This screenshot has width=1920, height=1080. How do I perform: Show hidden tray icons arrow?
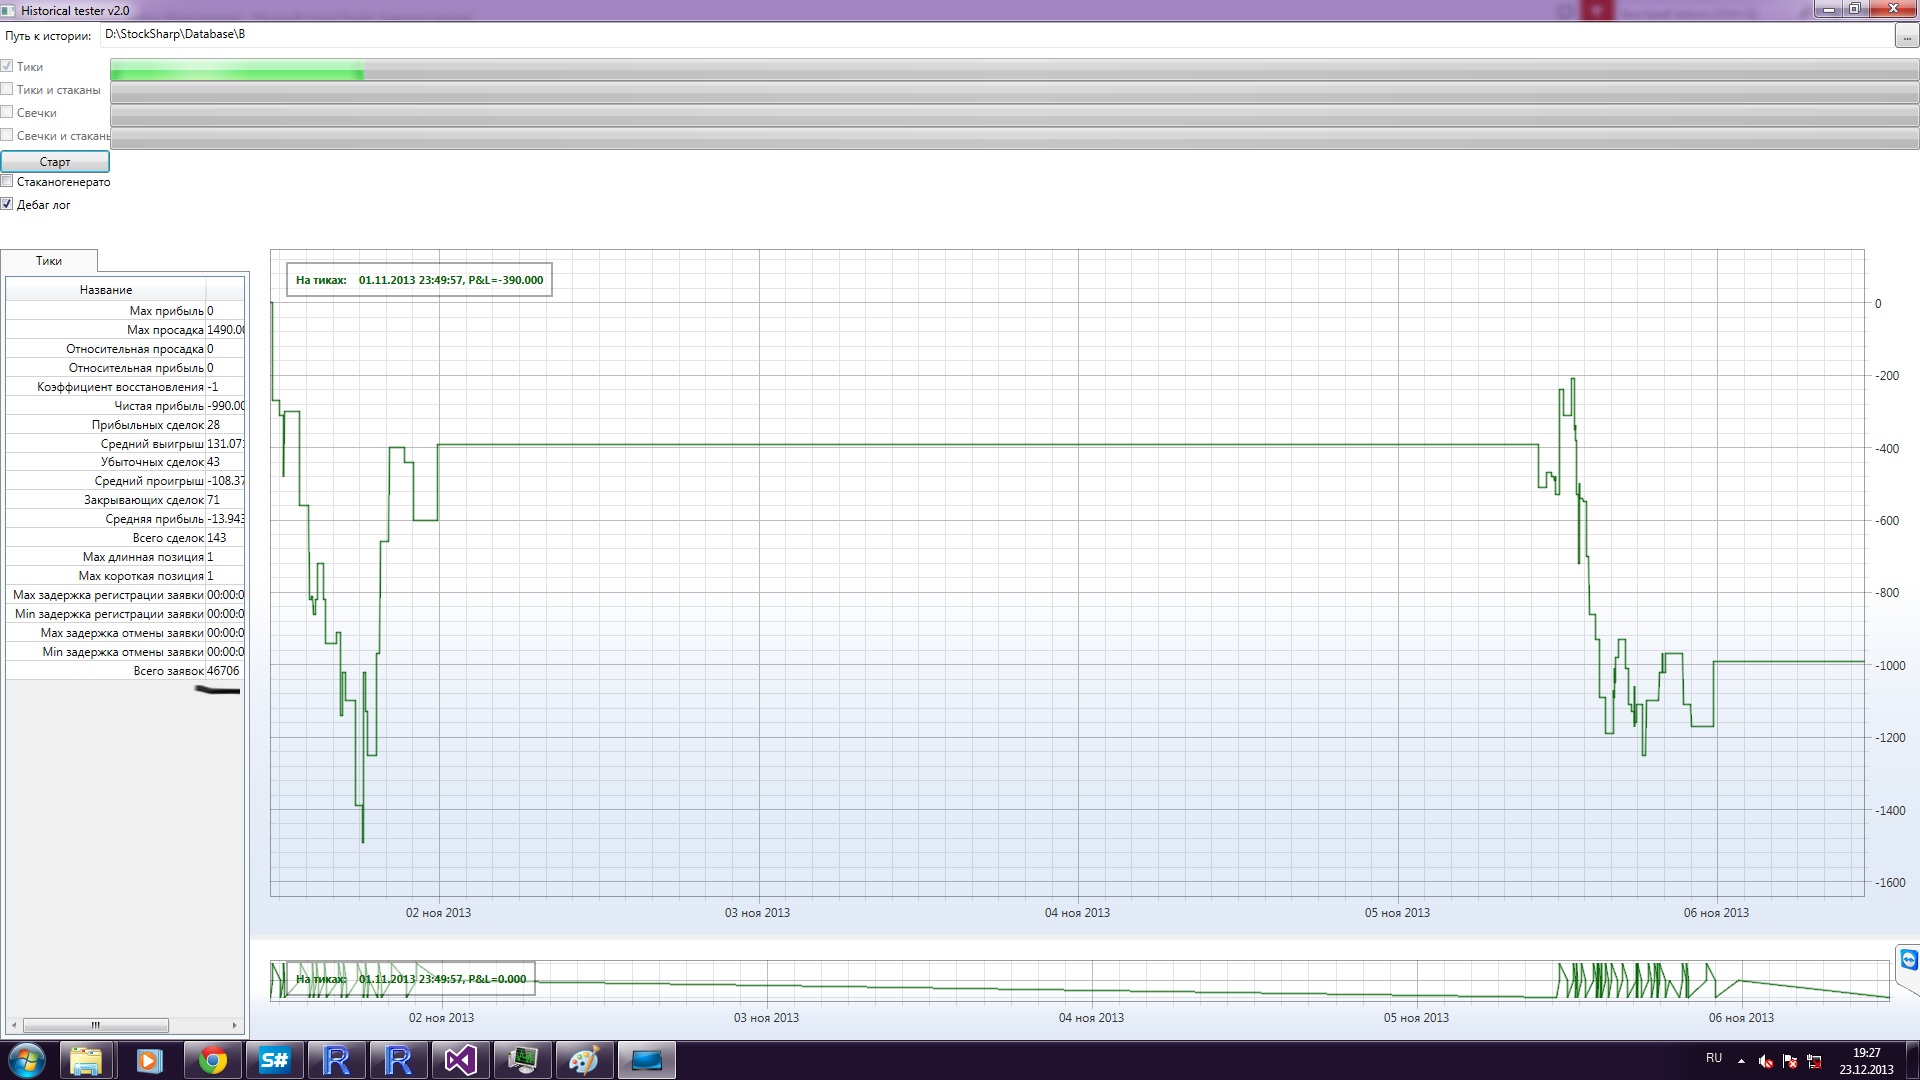(x=1741, y=1061)
